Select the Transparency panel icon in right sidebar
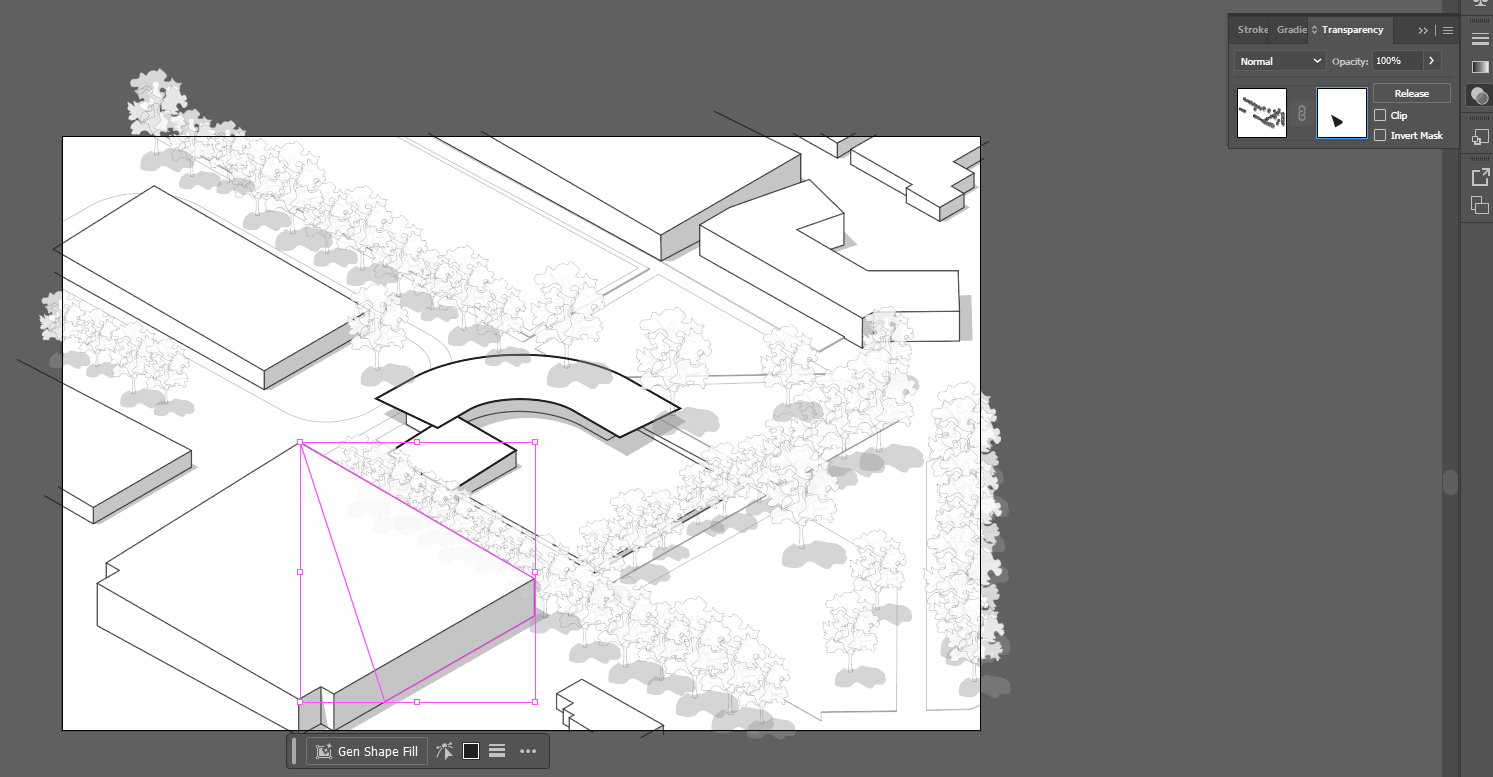Screen dimensions: 1493x777 pos(1481,95)
